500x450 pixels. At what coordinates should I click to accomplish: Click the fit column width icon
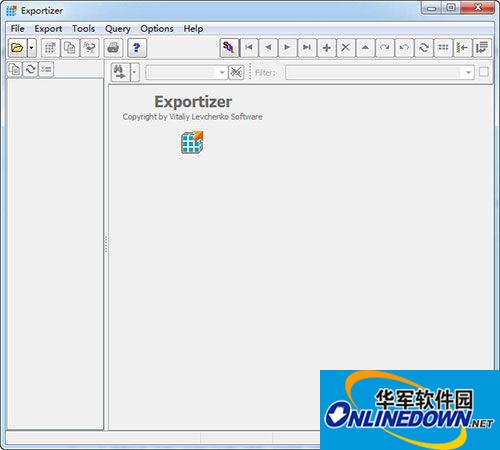pos(463,48)
